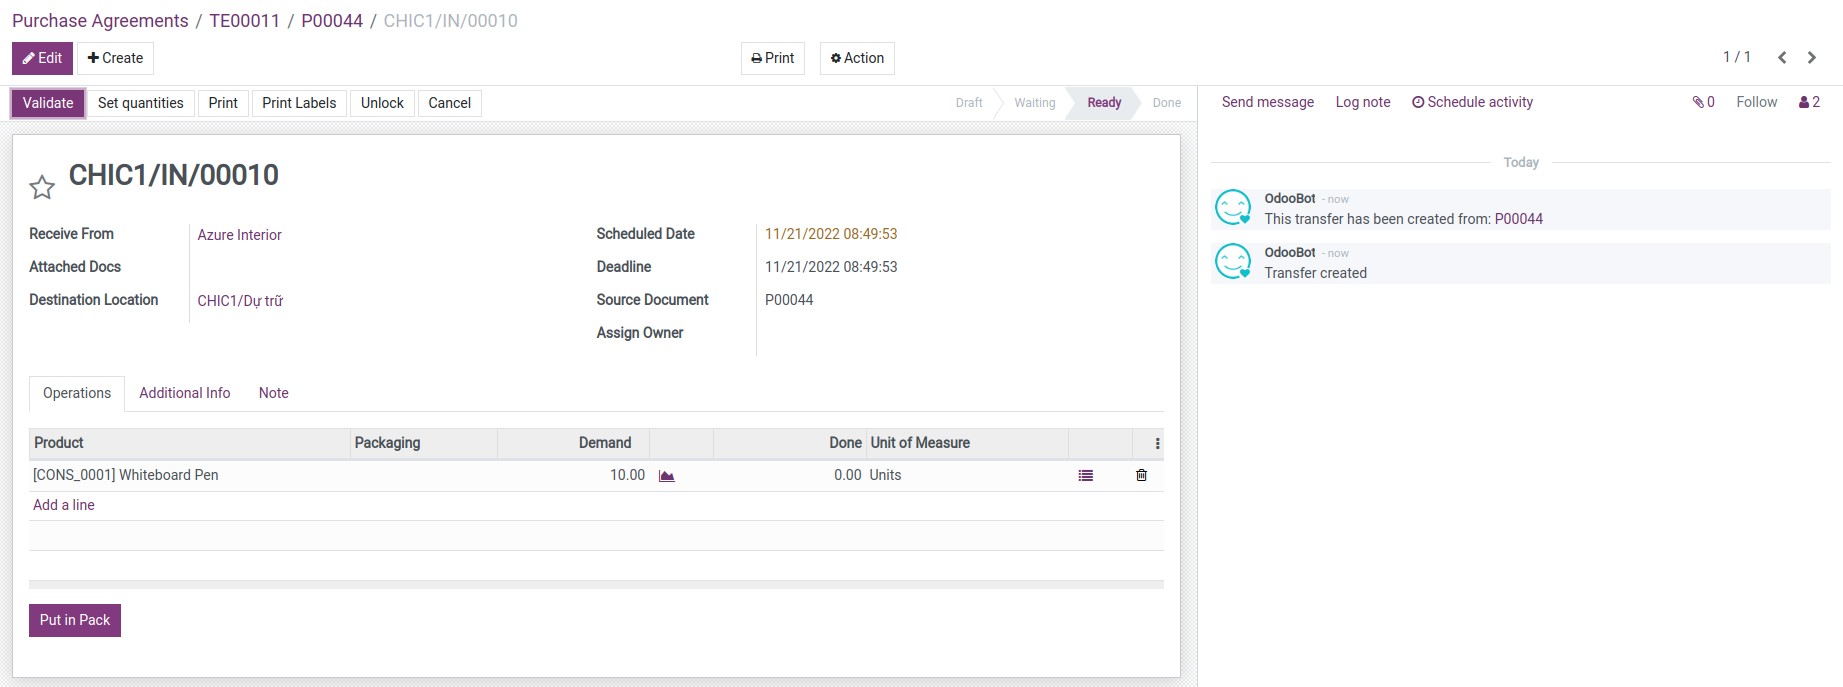Image resolution: width=1843 pixels, height=687 pixels.
Task: Set status to Done in status bar
Action: click(1166, 103)
